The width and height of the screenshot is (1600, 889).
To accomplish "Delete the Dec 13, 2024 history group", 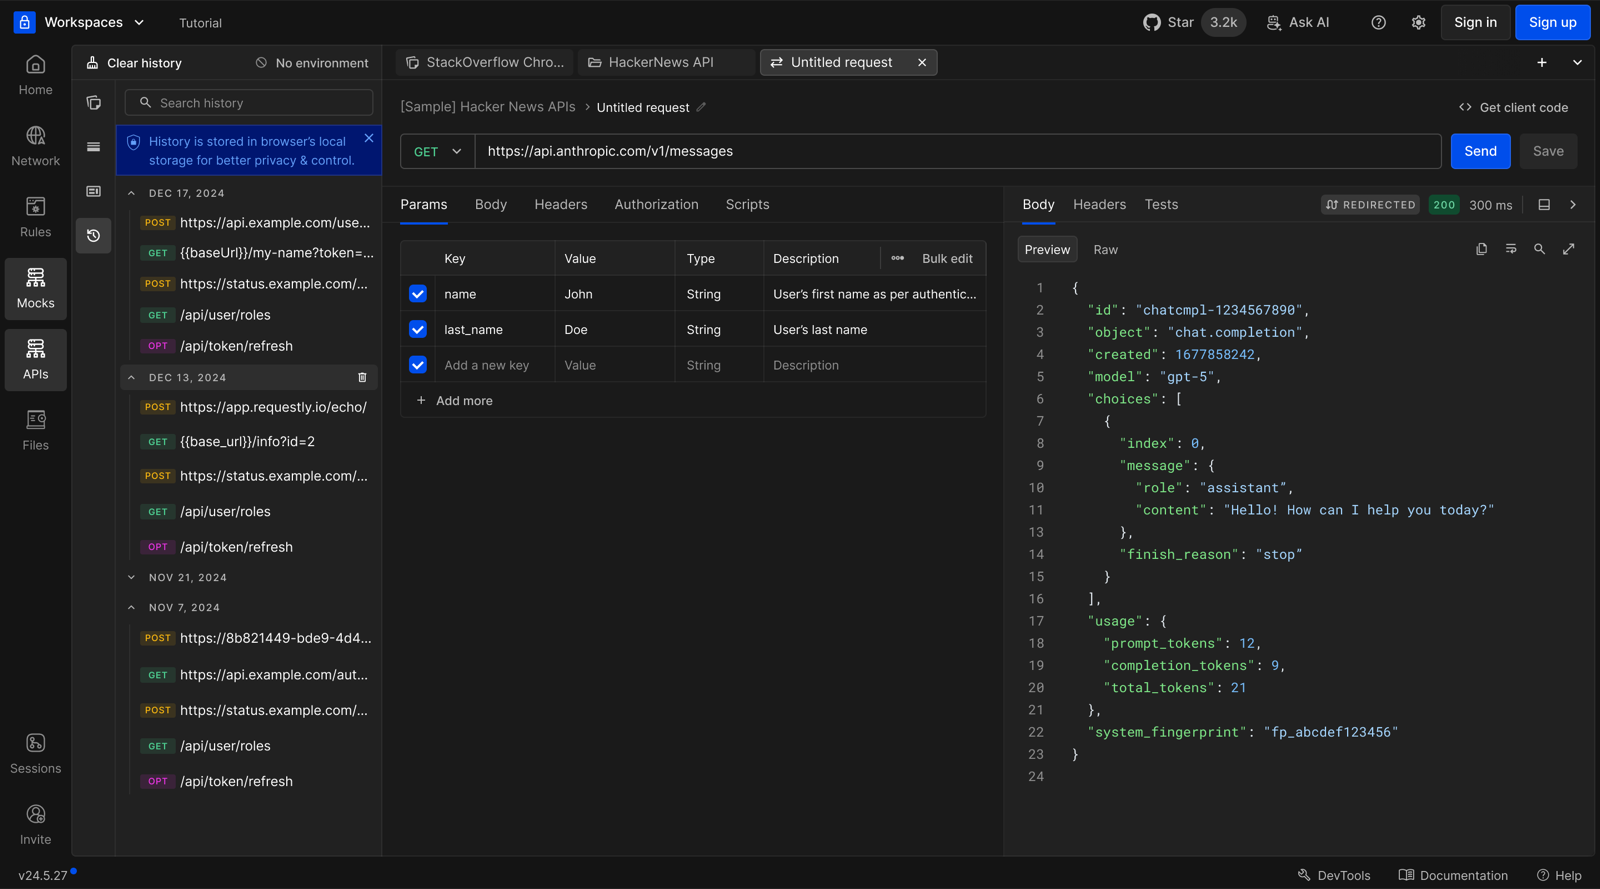I will (x=362, y=377).
